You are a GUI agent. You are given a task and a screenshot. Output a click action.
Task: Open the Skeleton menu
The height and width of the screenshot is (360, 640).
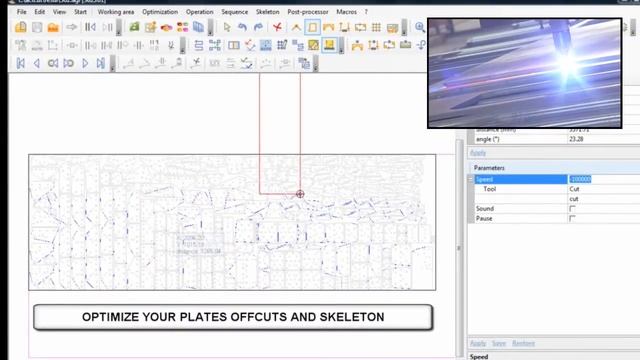click(268, 12)
